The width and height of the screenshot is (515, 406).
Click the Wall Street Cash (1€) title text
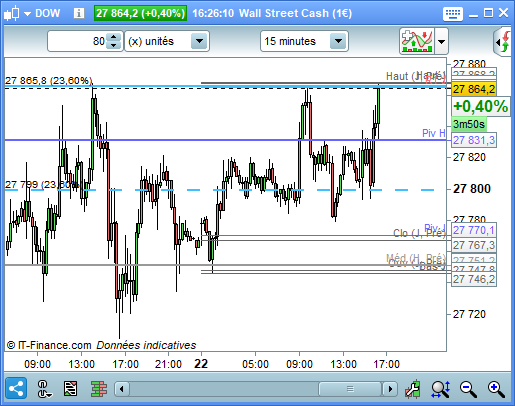pos(295,13)
